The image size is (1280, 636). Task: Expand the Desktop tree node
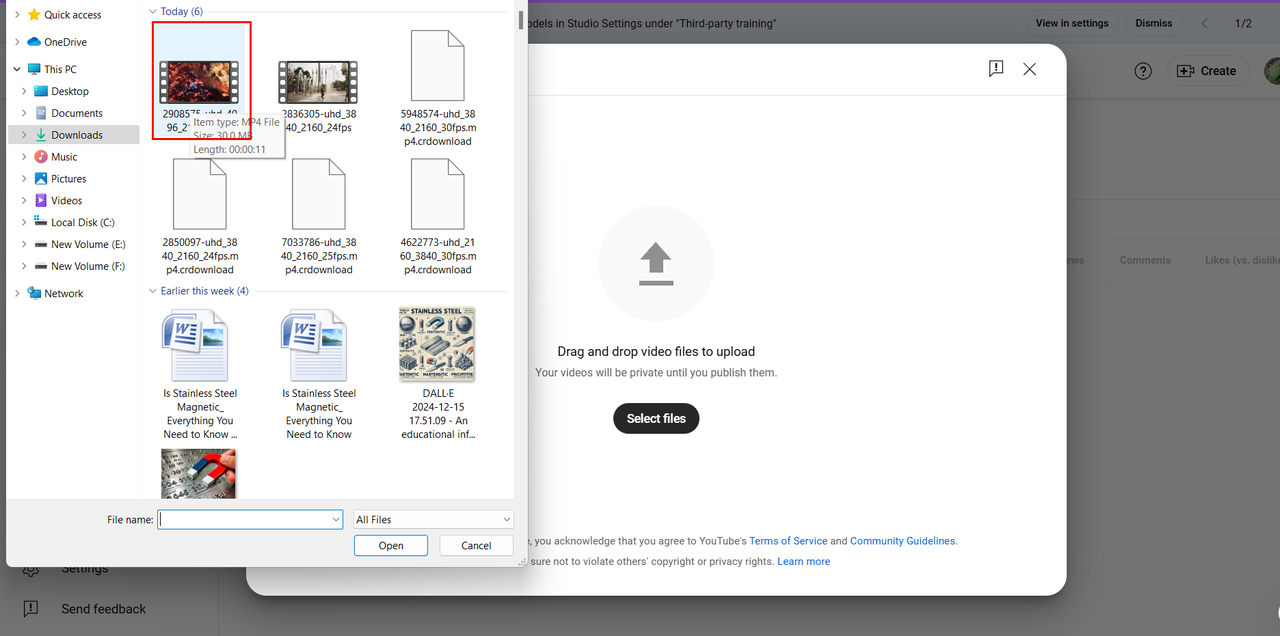24,91
